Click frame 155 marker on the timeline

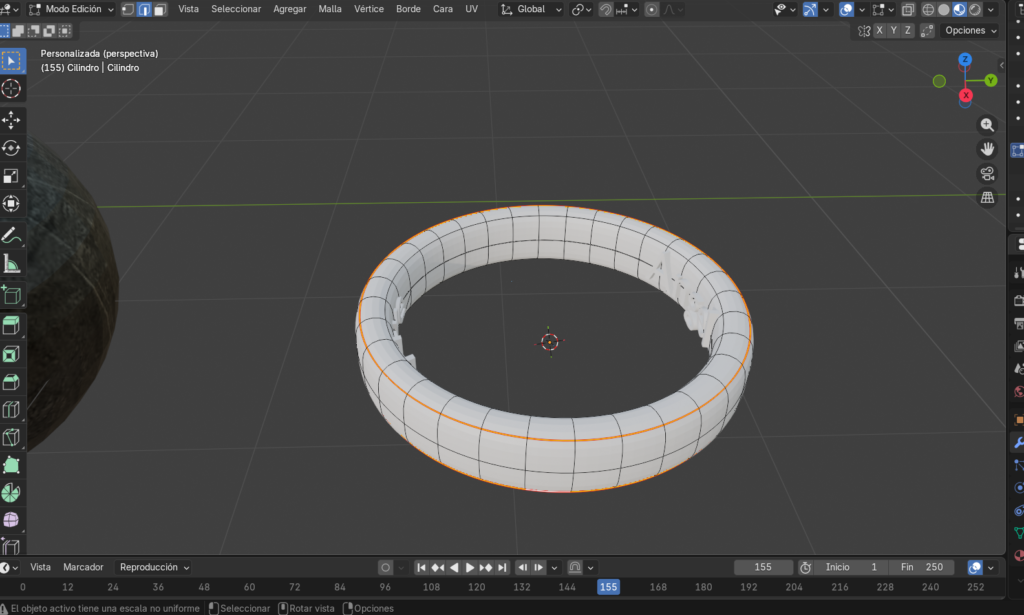click(x=608, y=587)
